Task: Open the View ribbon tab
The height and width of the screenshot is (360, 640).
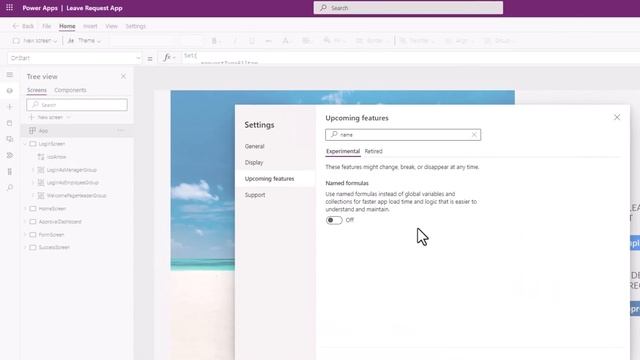Action: 111,26
